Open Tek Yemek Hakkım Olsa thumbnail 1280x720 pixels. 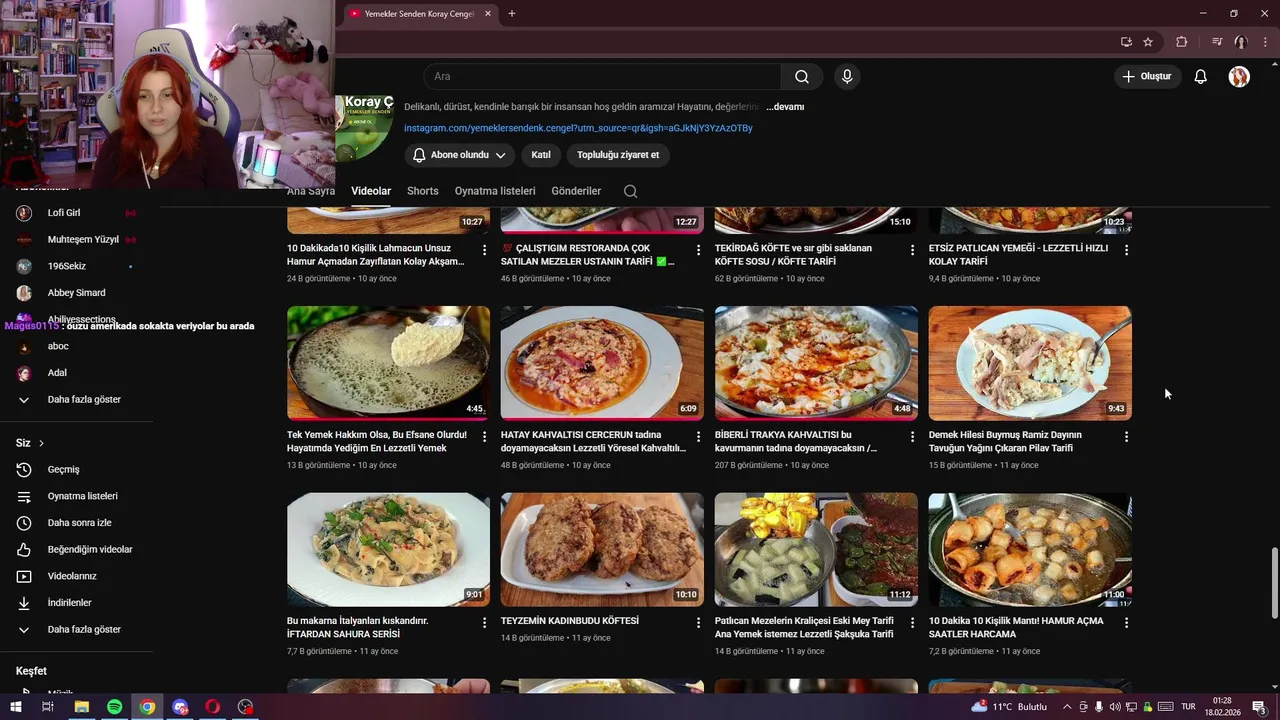pos(388,363)
